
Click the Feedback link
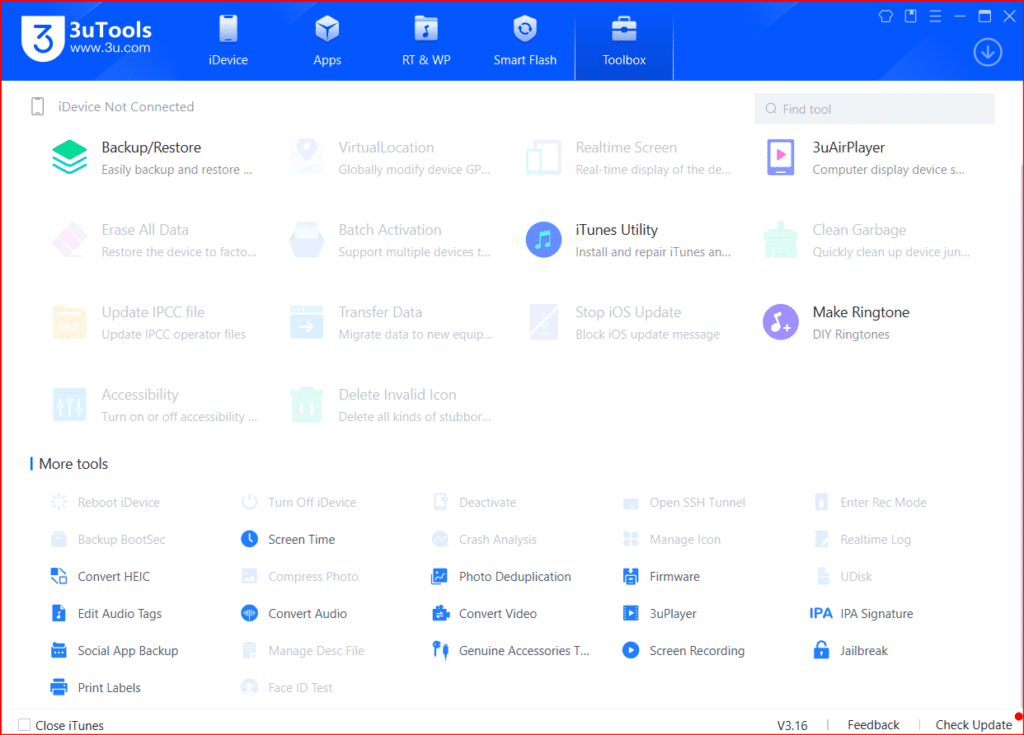click(872, 724)
